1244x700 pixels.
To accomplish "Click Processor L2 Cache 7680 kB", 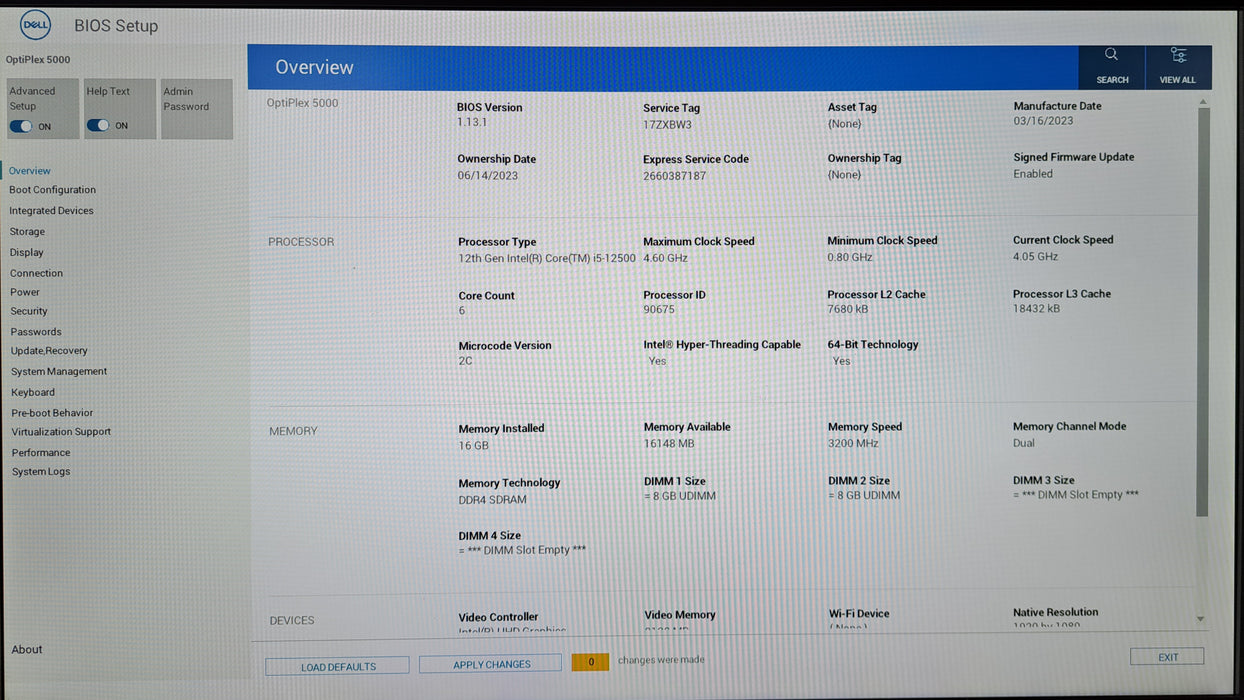I will pyautogui.click(x=848, y=310).
